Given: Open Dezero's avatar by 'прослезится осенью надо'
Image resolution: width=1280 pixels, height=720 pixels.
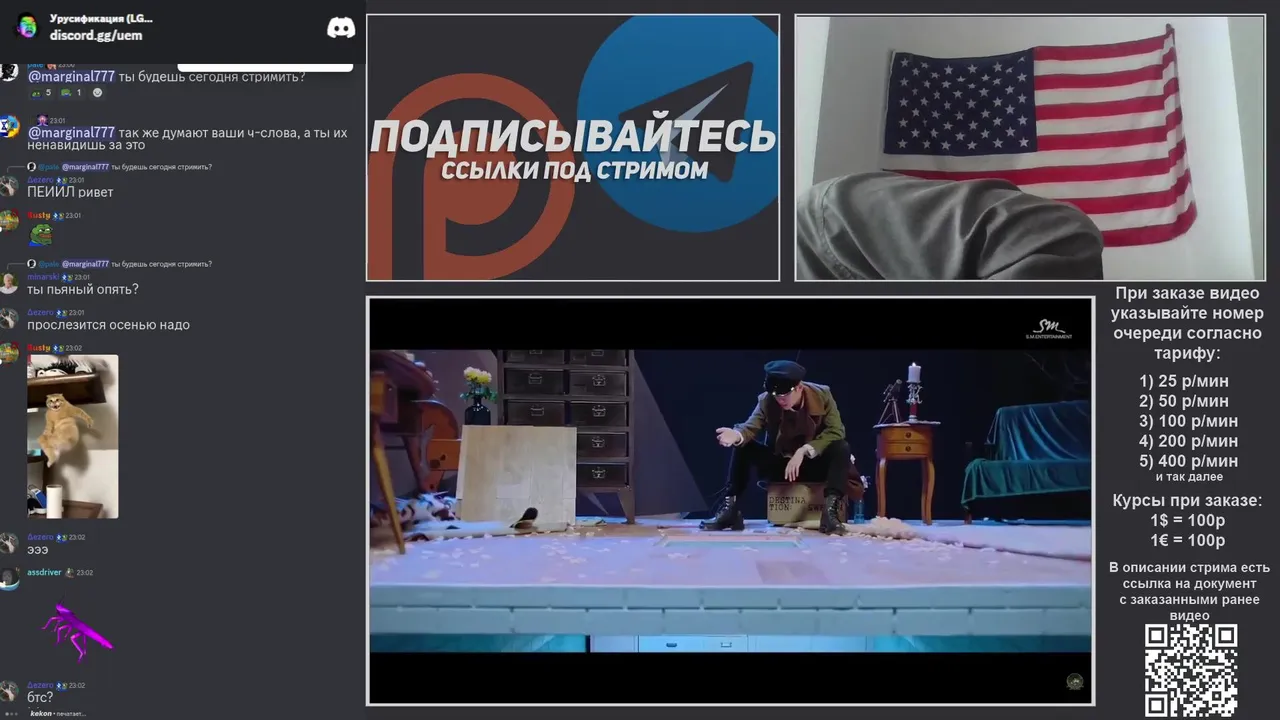Looking at the screenshot, I should pos(8,319).
